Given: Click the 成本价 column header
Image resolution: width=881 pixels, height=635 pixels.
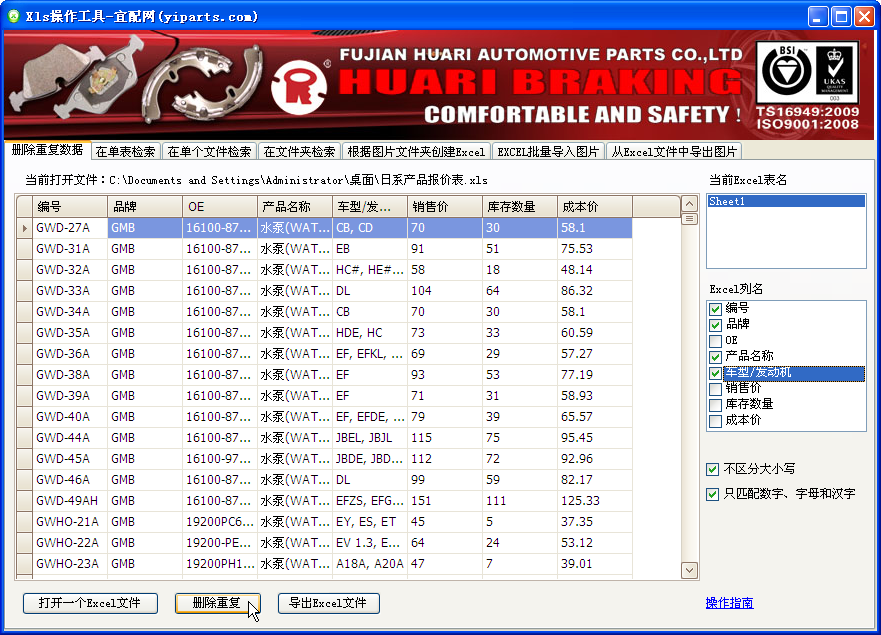Looking at the screenshot, I should 594,207.
